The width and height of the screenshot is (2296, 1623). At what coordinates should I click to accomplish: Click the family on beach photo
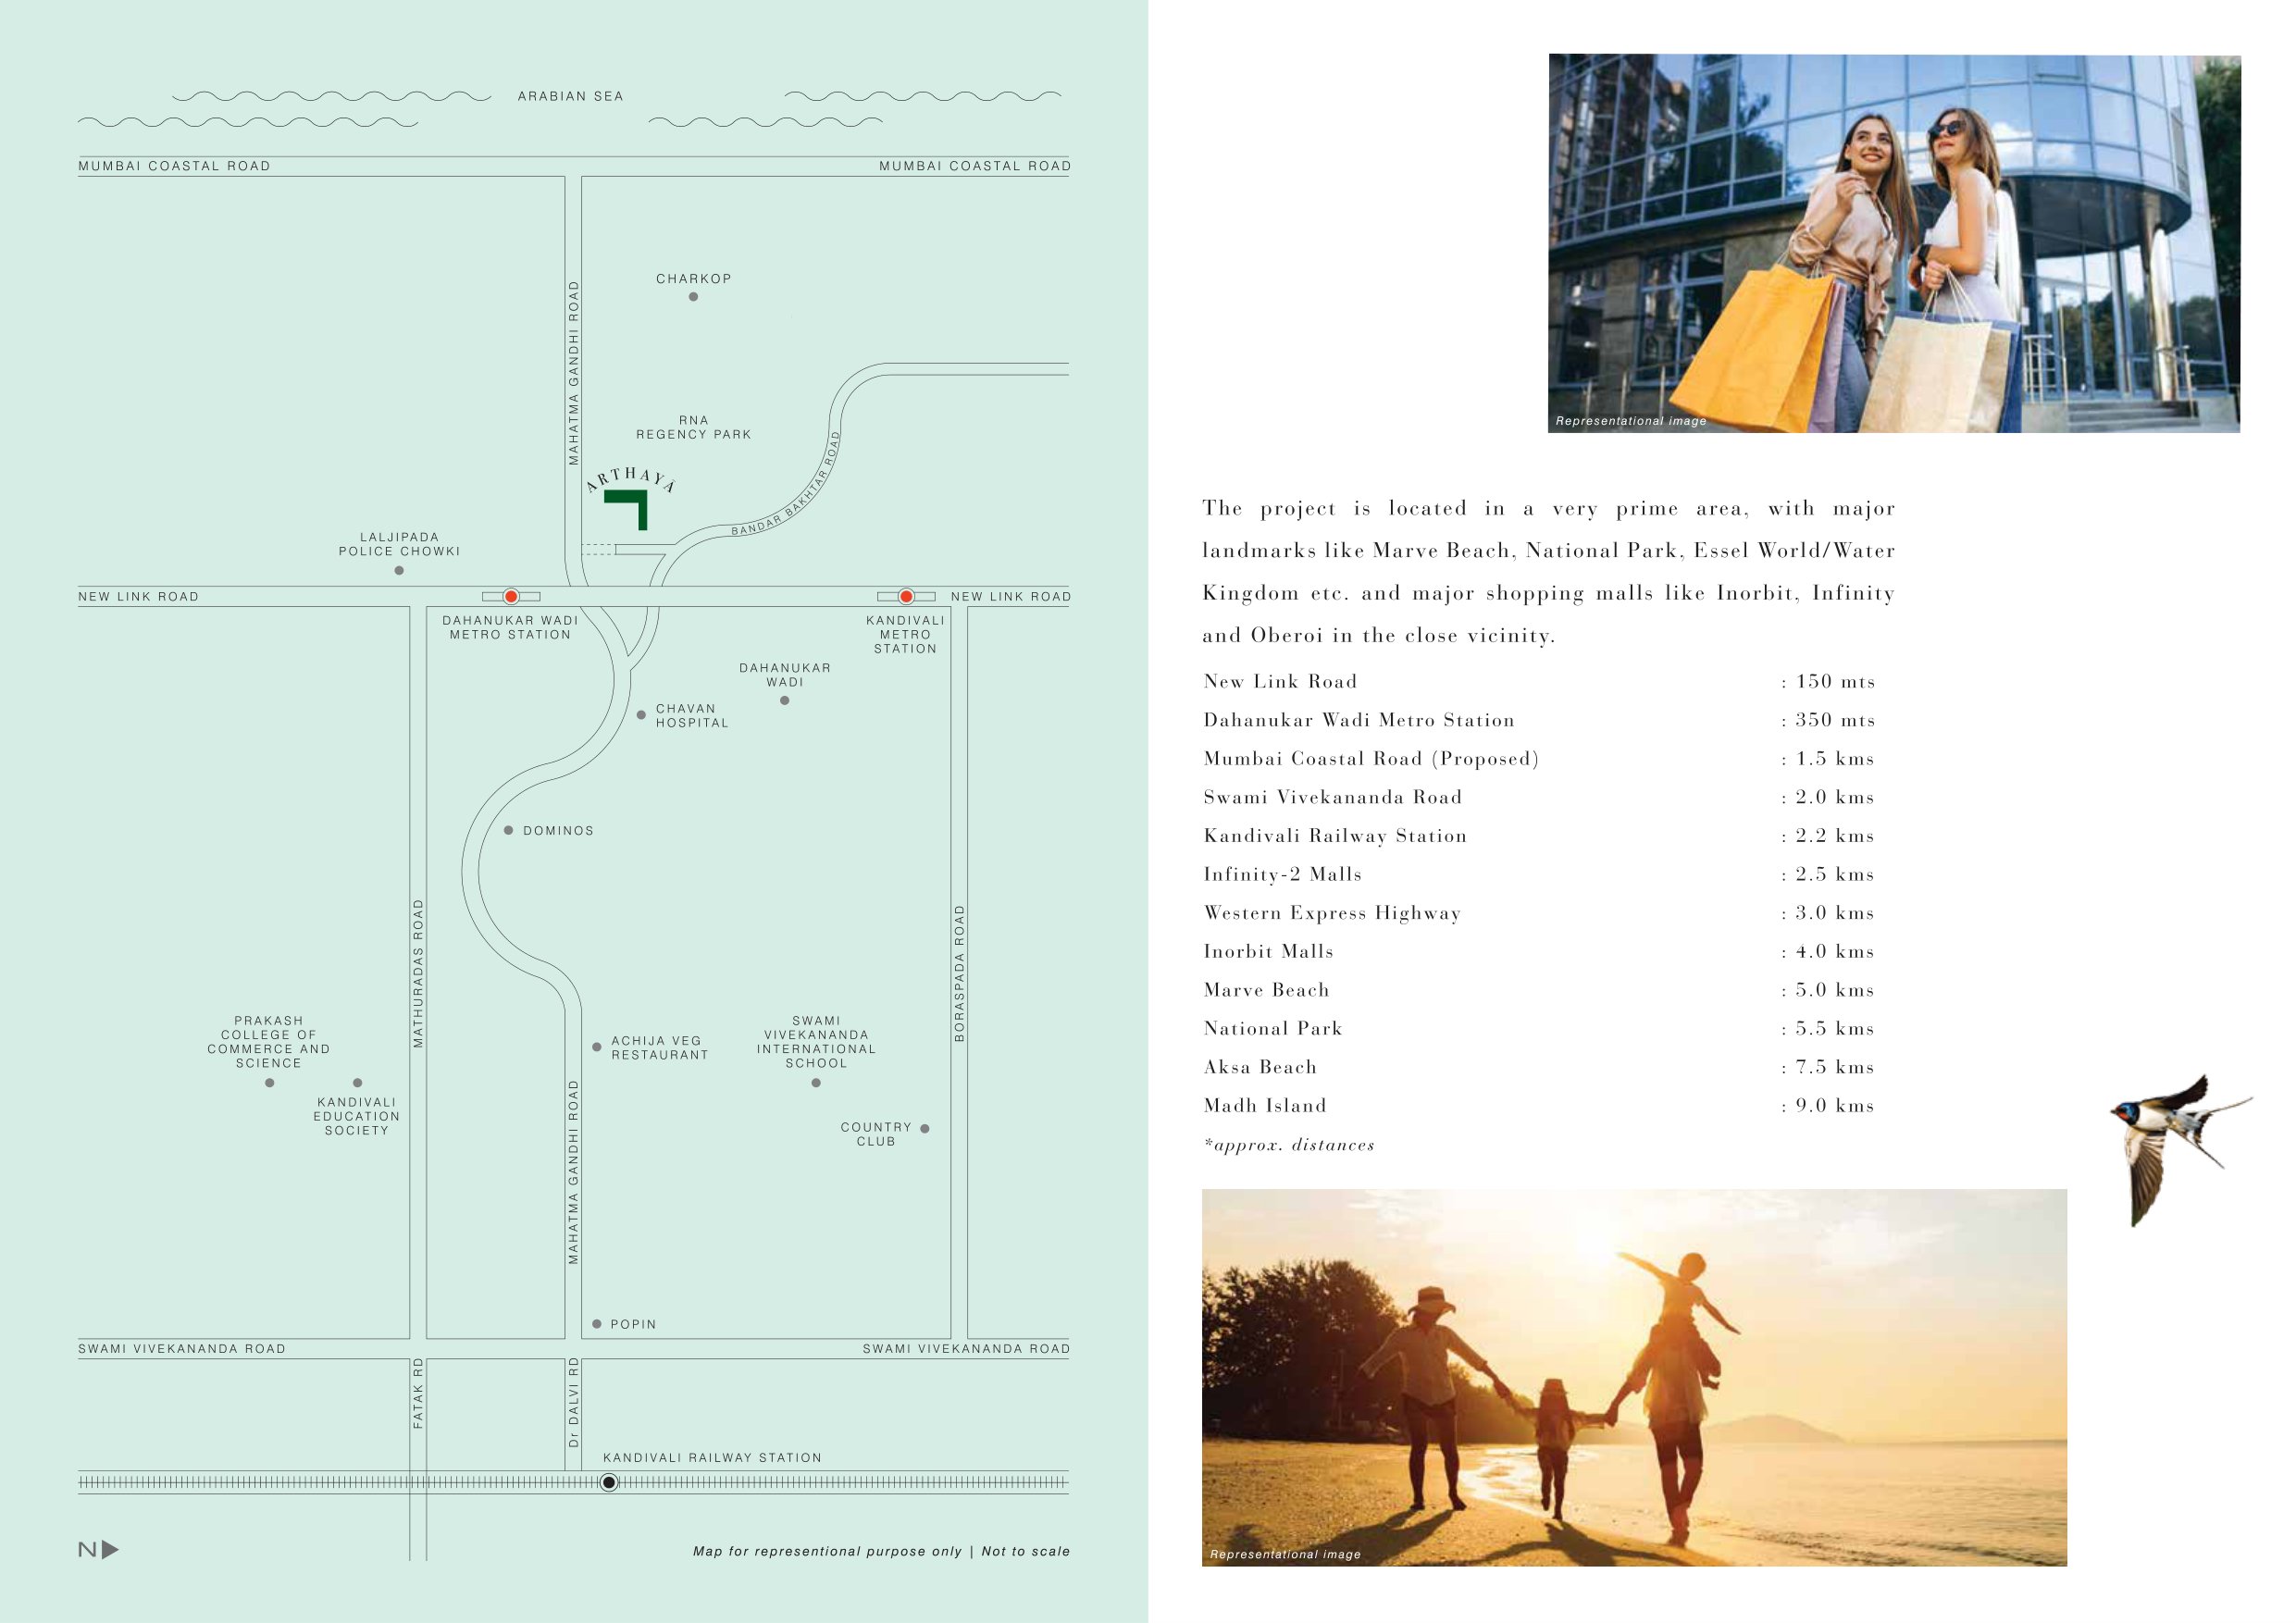[x=1634, y=1378]
